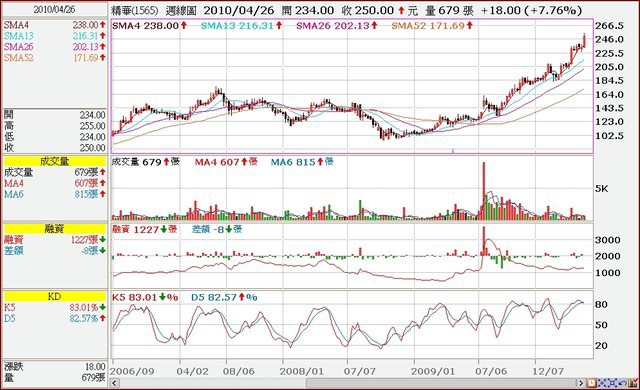Click the calendar/clock period icon
640x390 pixels.
[x=591, y=383]
